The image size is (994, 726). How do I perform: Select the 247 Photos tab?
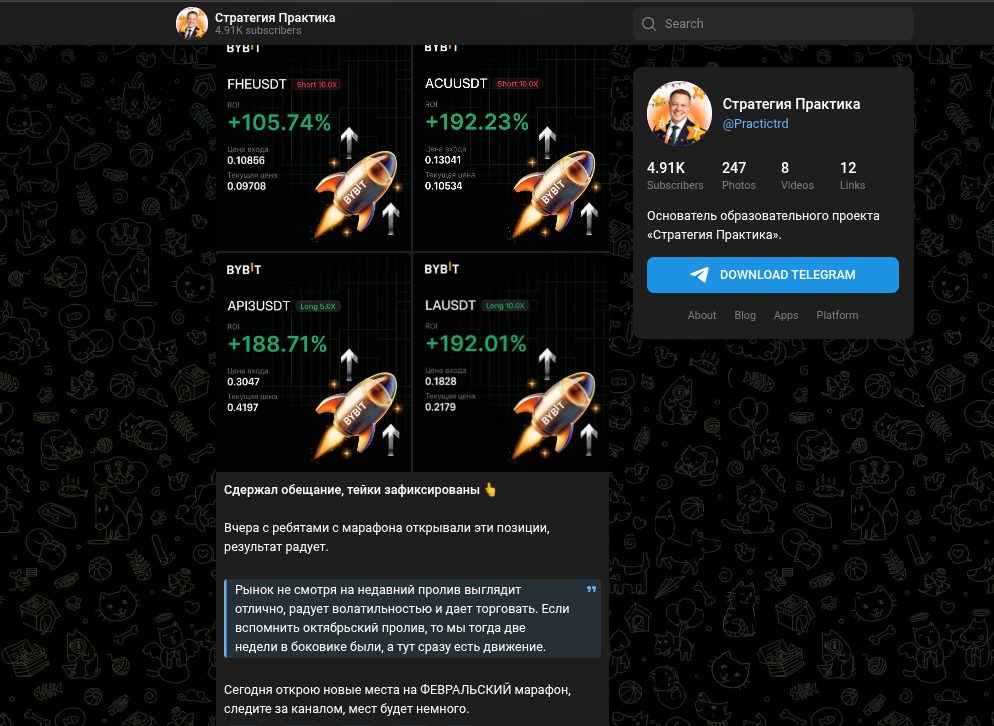(x=739, y=176)
